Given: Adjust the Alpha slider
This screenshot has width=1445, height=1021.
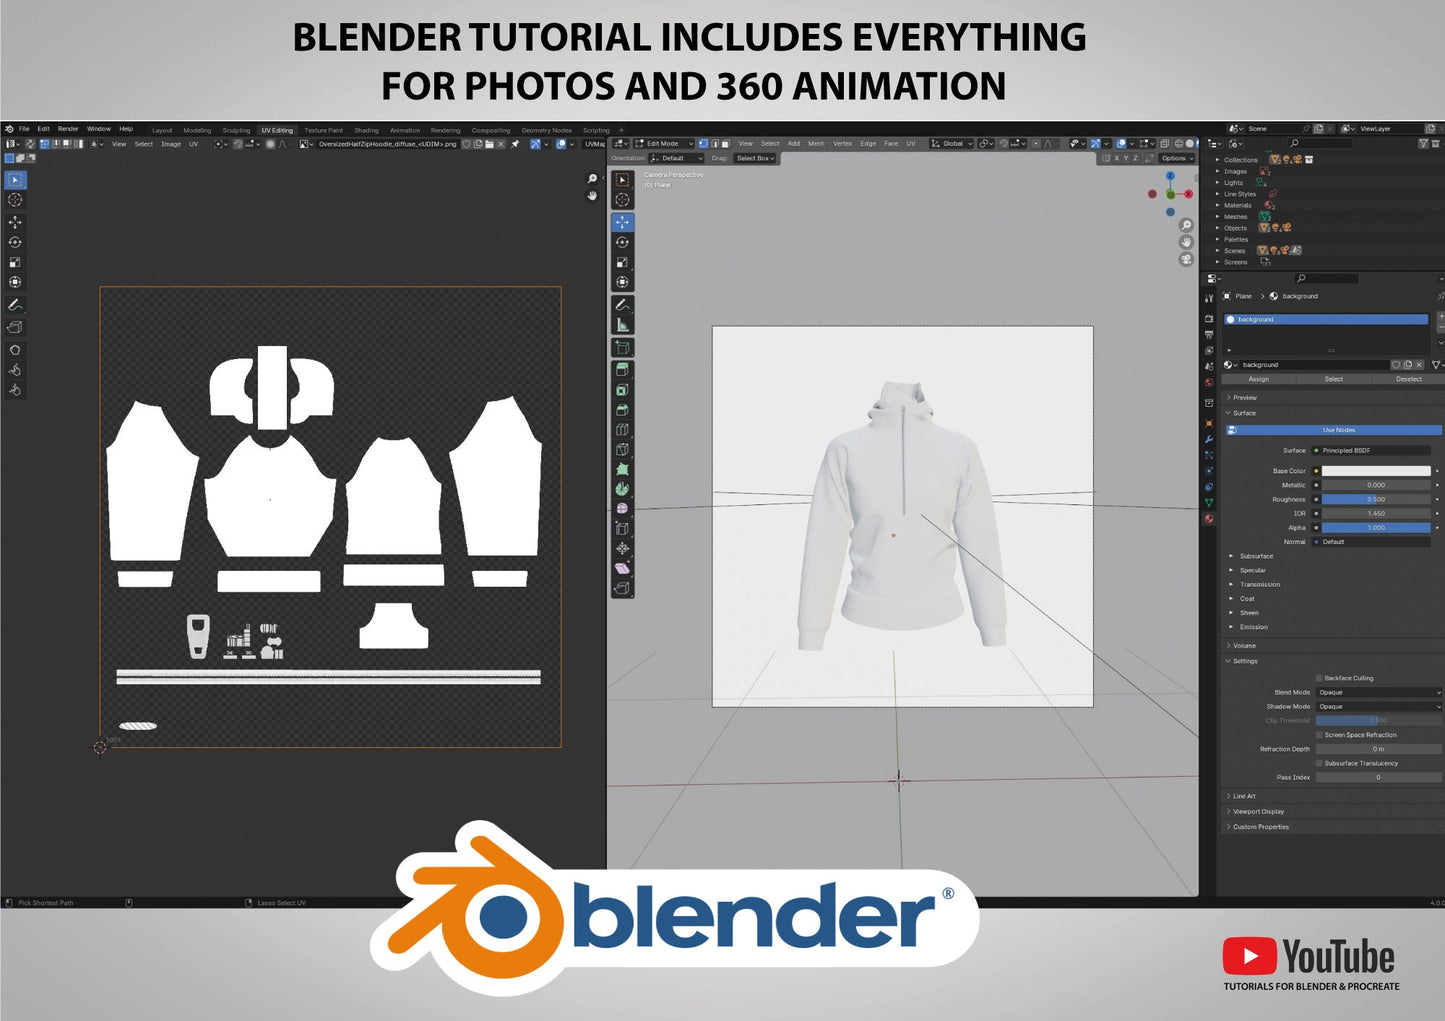Looking at the screenshot, I should click(1376, 528).
